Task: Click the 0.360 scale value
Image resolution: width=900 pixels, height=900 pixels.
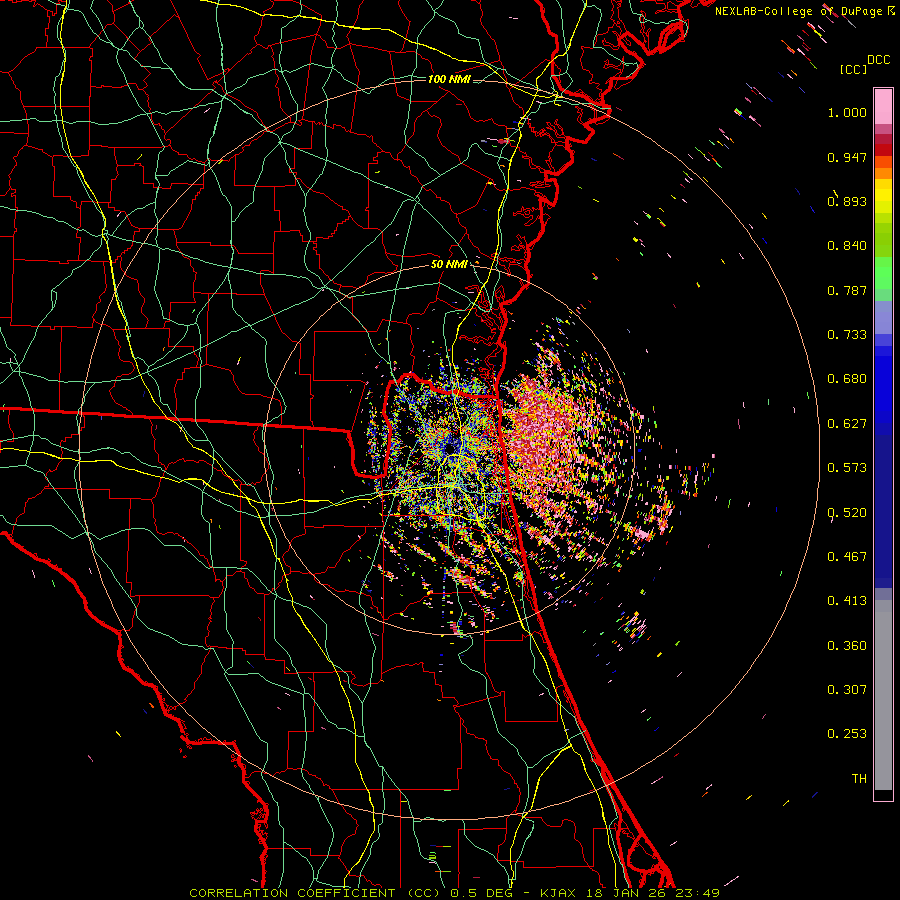Action: click(x=847, y=646)
